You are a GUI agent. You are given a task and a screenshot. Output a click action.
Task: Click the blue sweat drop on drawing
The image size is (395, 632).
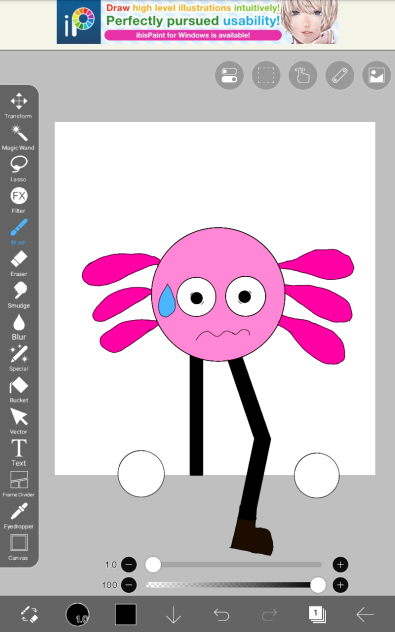tap(167, 300)
